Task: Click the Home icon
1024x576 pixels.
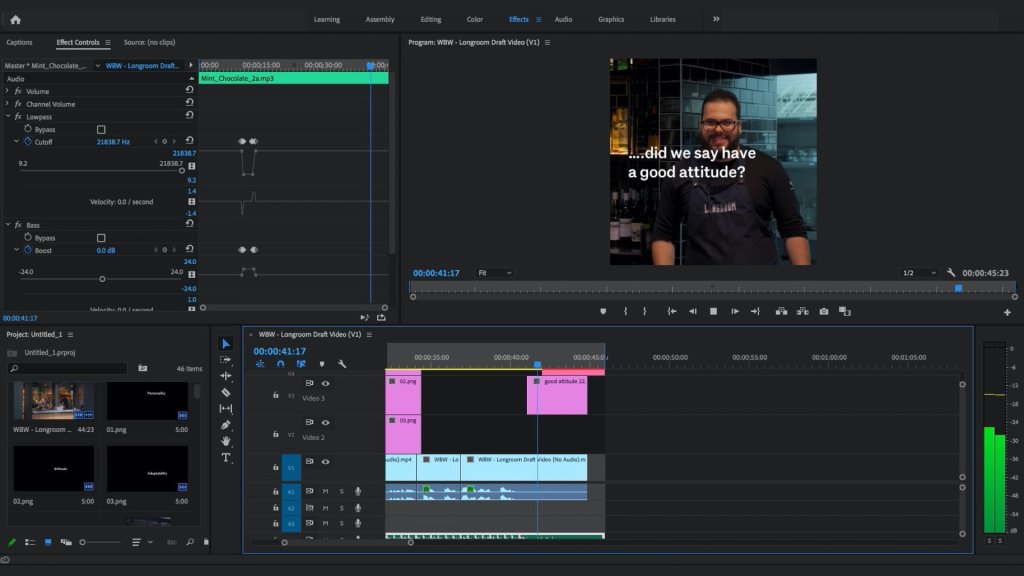Action: pos(16,20)
